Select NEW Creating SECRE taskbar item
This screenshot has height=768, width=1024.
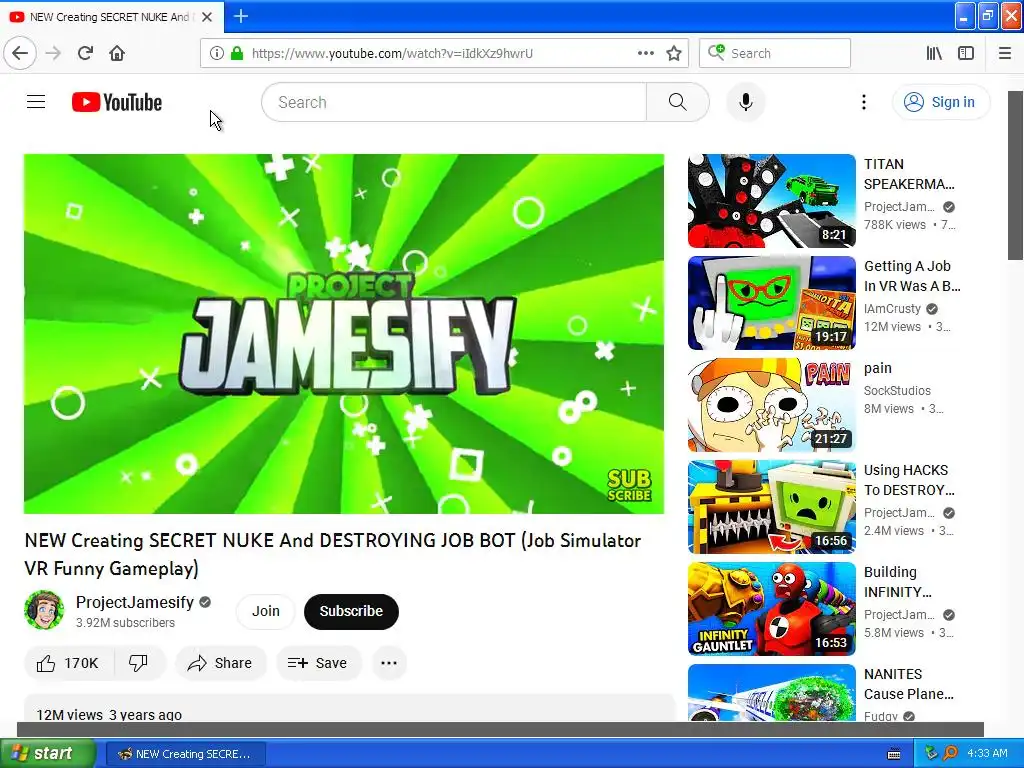[x=186, y=754]
